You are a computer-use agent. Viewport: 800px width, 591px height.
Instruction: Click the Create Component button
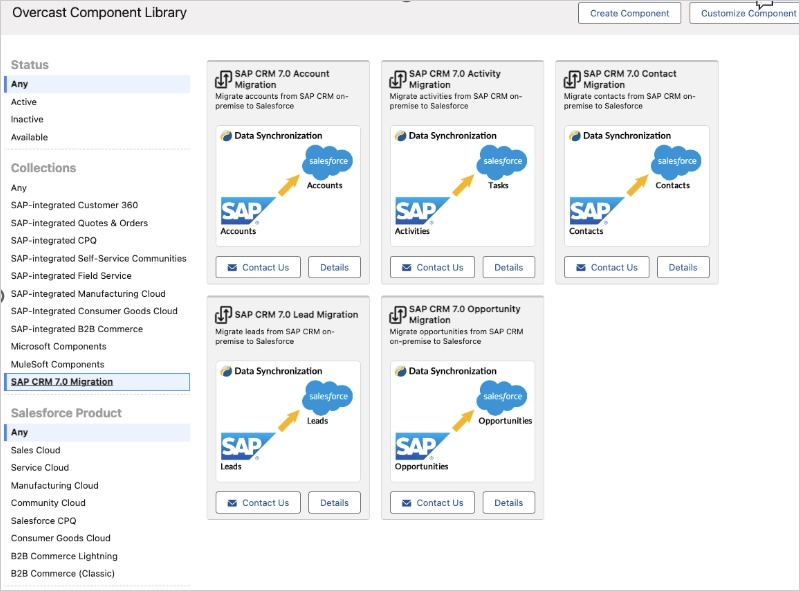629,13
